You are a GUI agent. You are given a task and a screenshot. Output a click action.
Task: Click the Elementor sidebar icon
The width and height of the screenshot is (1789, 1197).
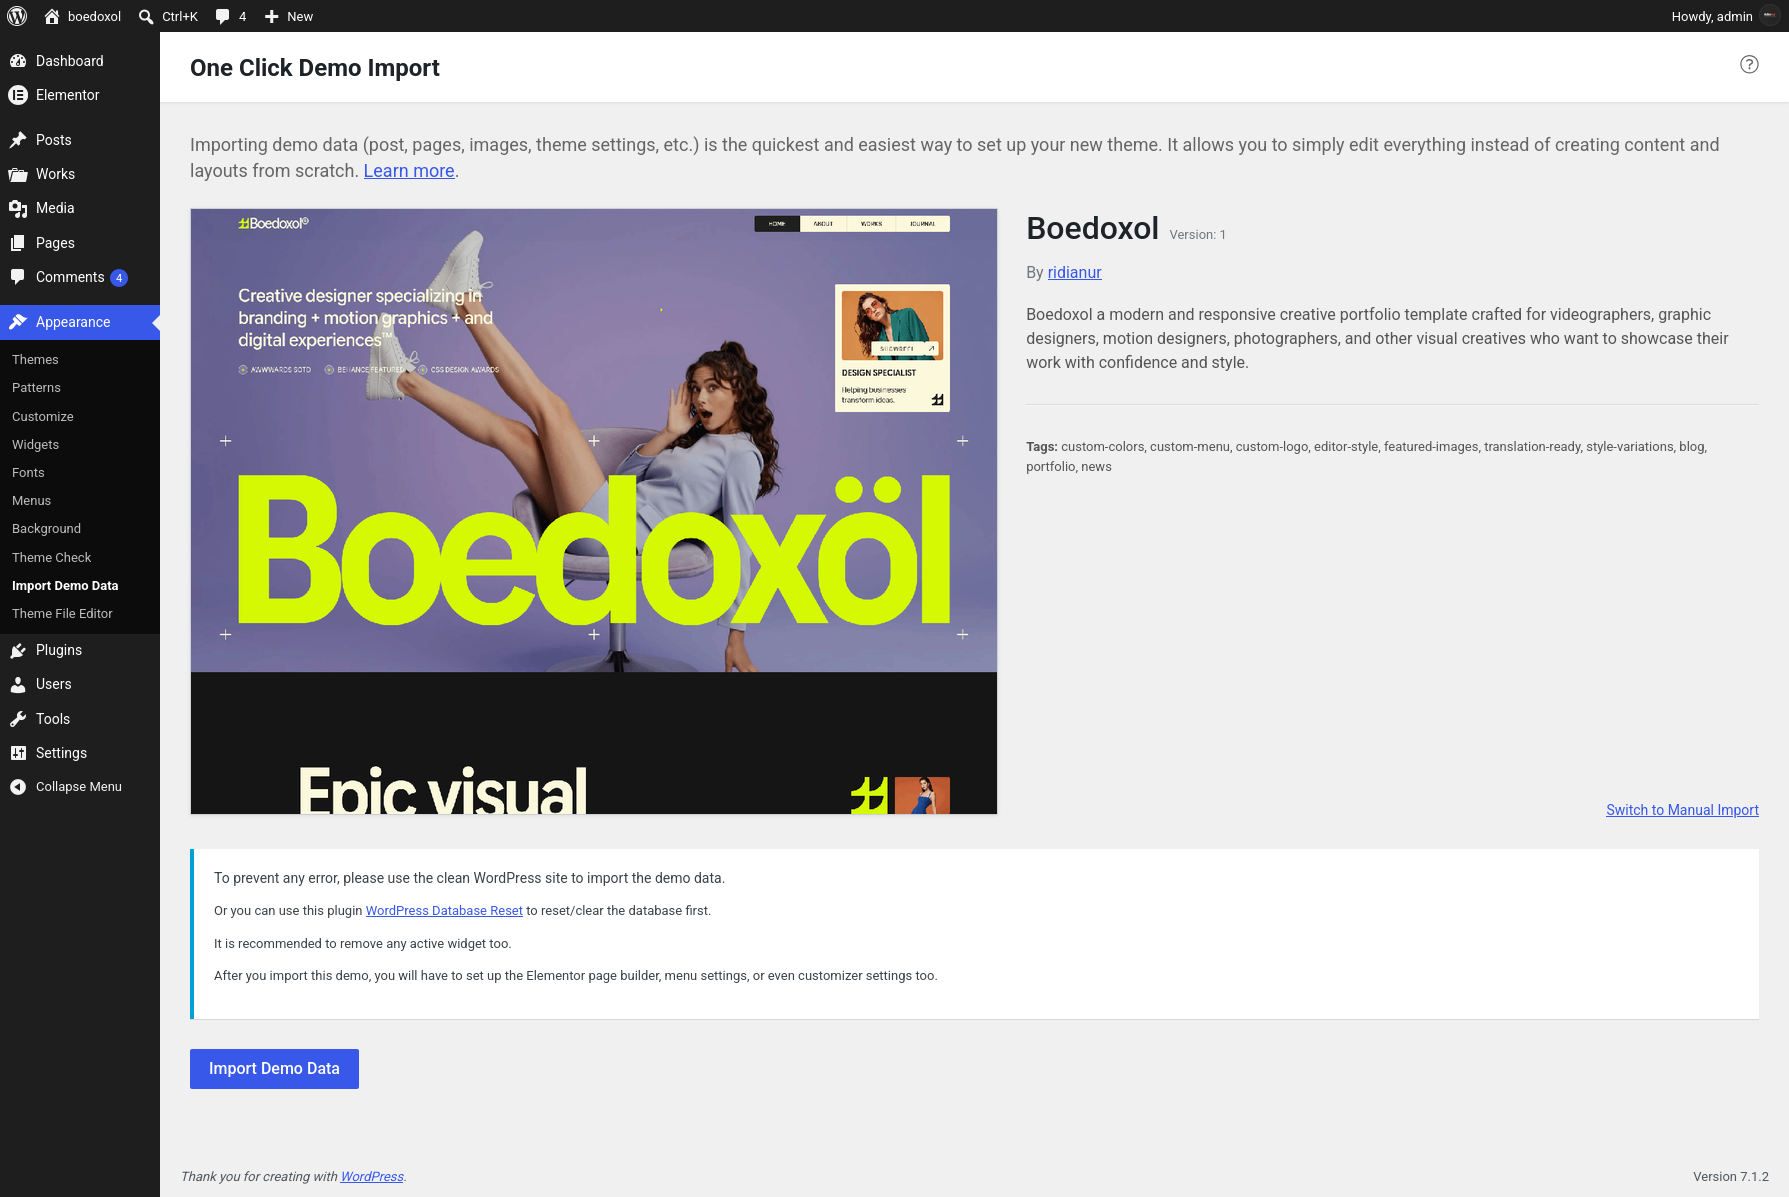point(18,95)
